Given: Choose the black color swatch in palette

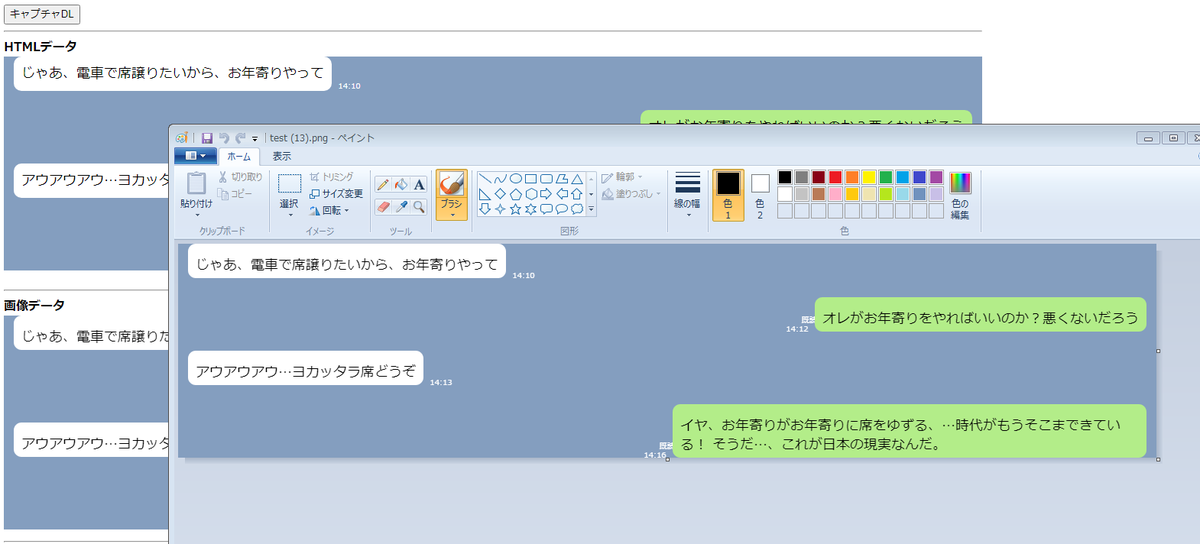Looking at the screenshot, I should pos(785,177).
